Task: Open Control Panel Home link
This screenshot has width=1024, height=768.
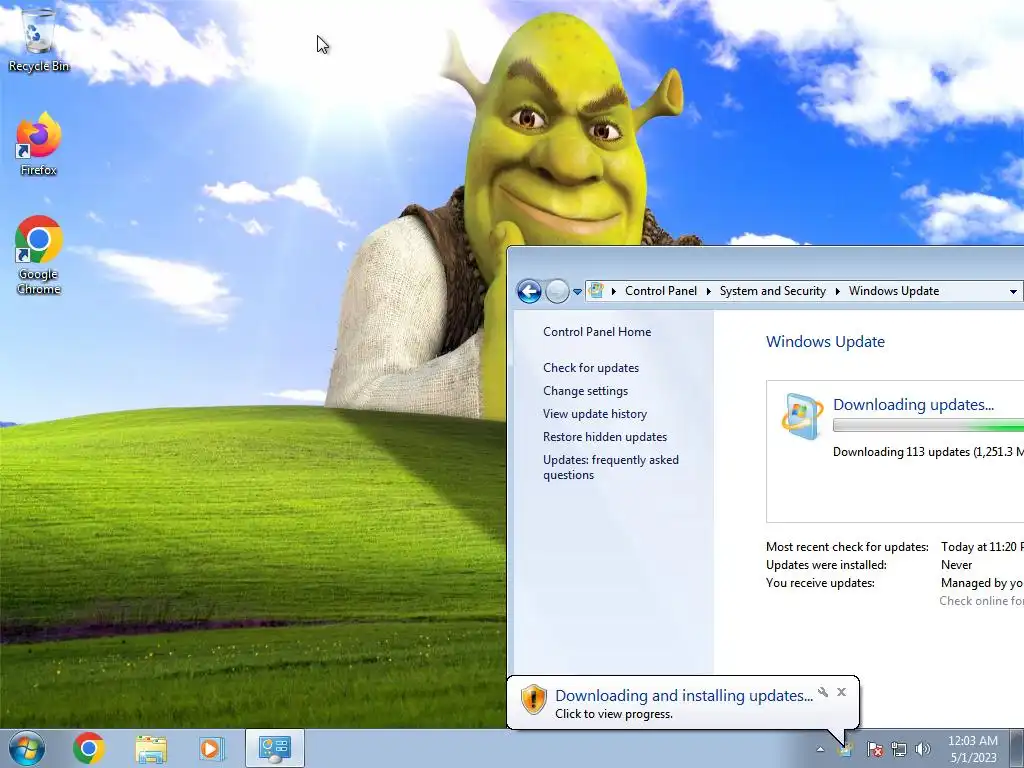Action: (597, 332)
